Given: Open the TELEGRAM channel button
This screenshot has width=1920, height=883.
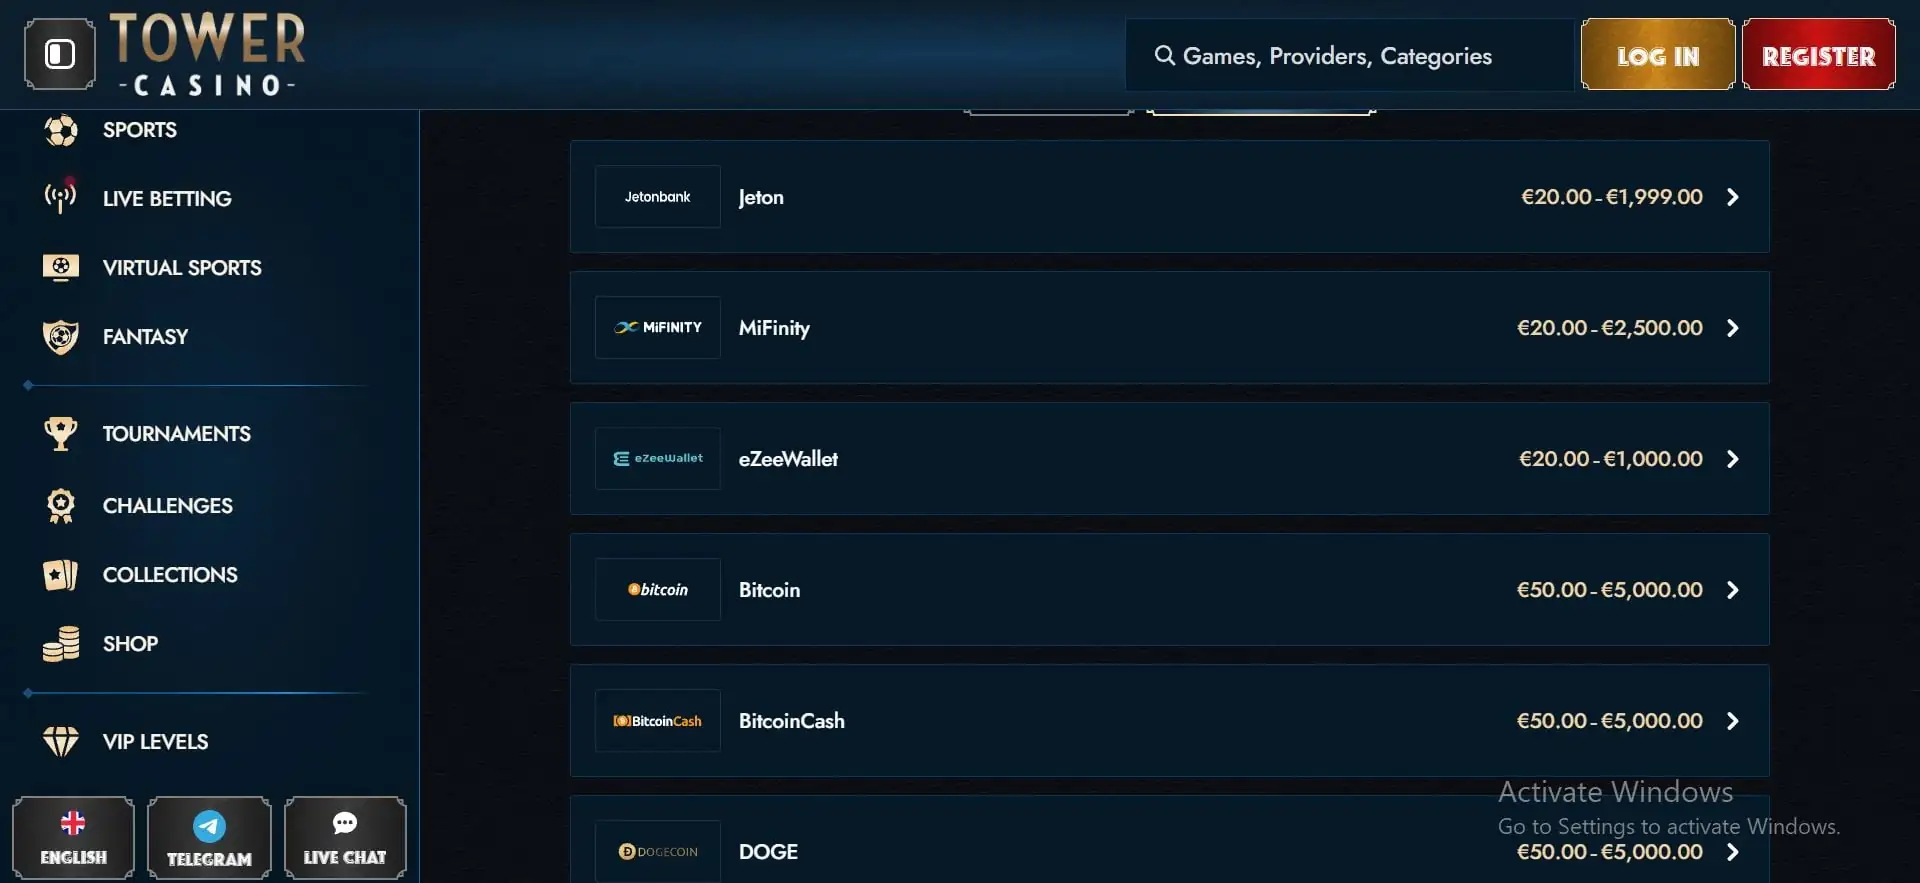Looking at the screenshot, I should click(x=209, y=838).
